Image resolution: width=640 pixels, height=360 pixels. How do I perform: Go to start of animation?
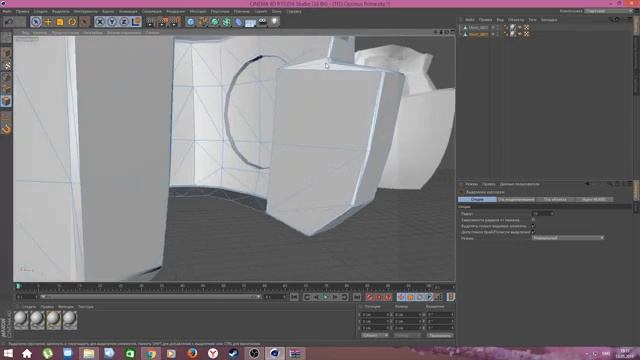294,297
